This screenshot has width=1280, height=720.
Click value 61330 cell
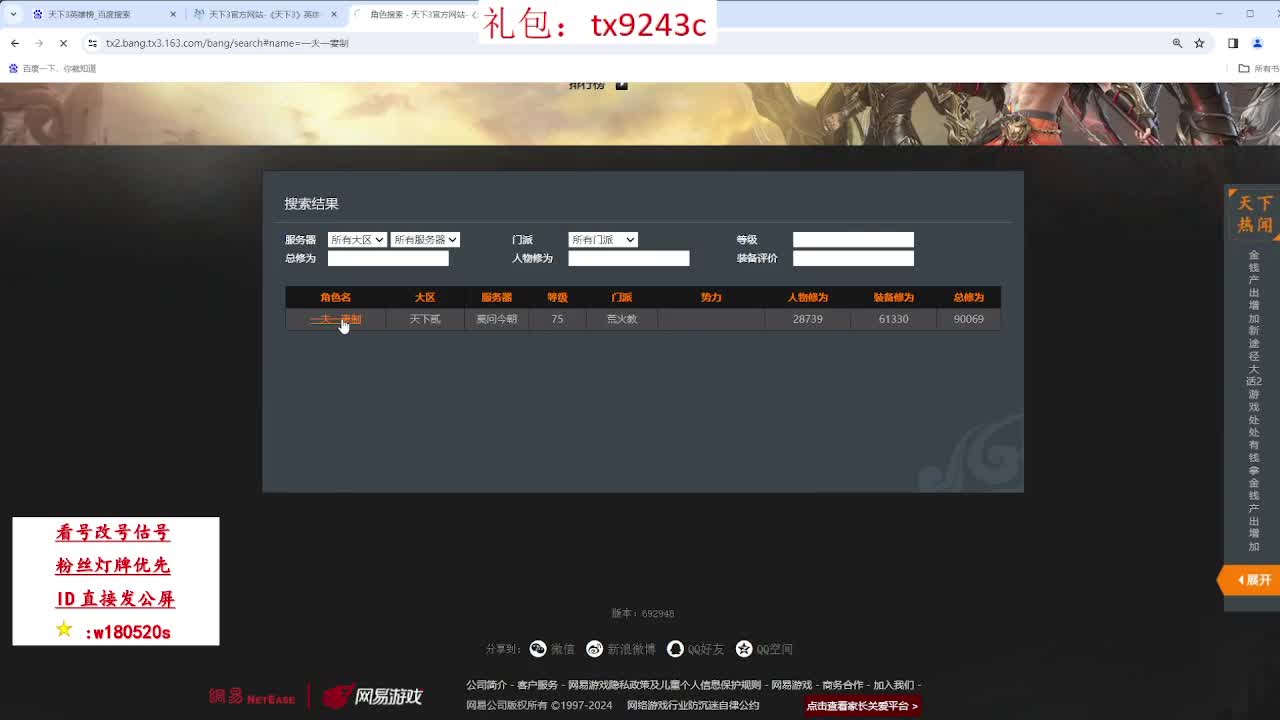tap(893, 319)
